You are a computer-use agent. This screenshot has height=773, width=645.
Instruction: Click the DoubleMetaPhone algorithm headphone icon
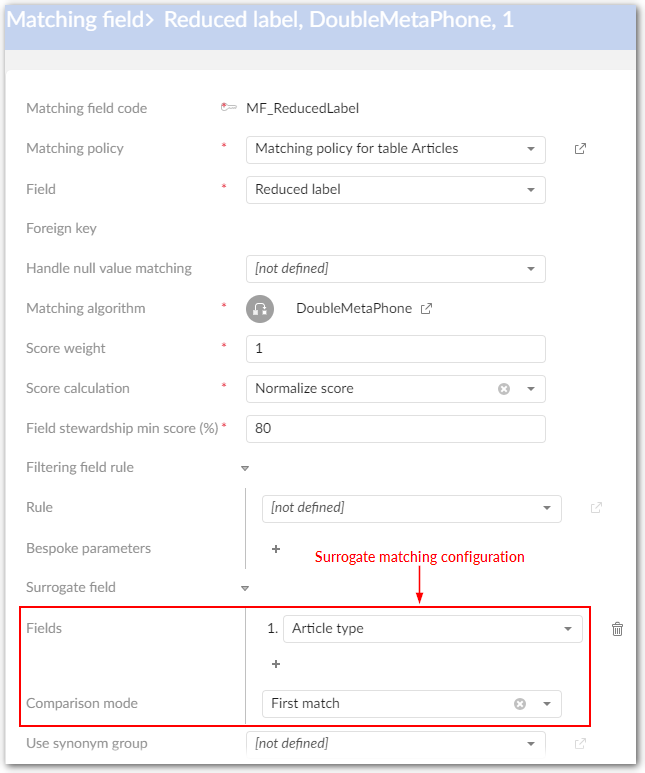[260, 309]
